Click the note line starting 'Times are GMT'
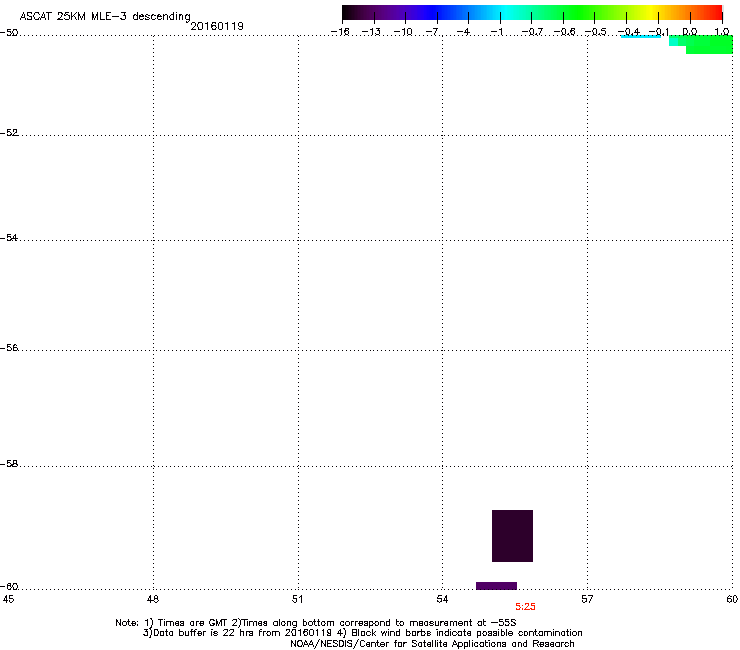Image resolution: width=740 pixels, height=650 pixels. (316, 623)
